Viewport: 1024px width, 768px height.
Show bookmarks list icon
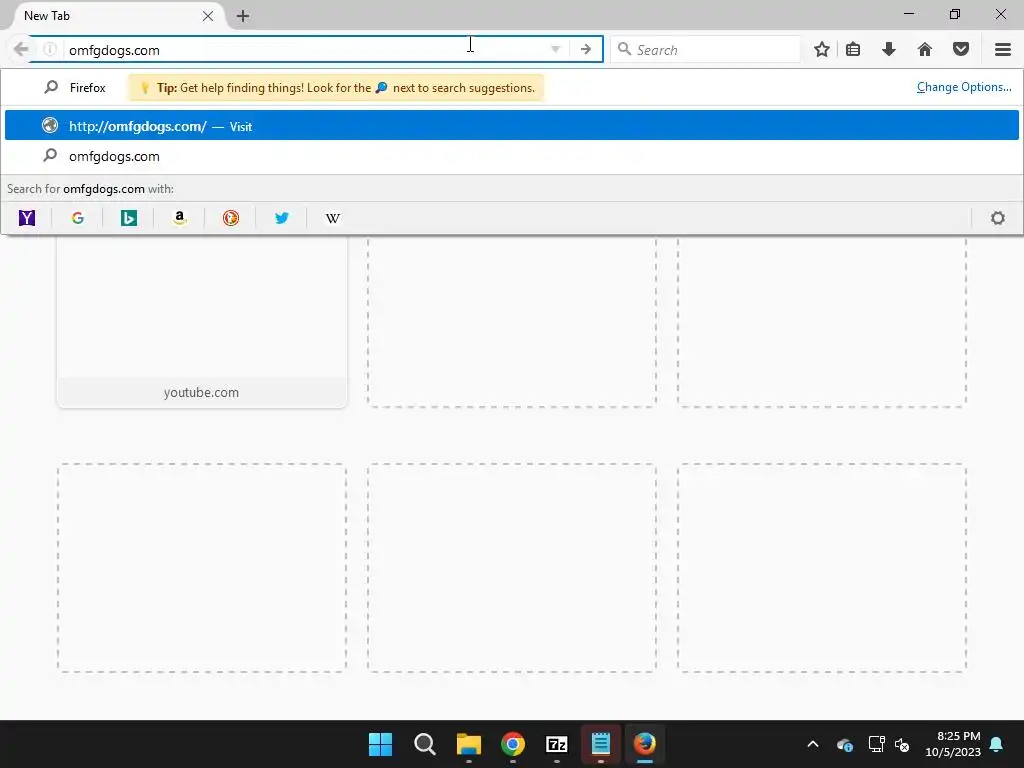pos(853,50)
